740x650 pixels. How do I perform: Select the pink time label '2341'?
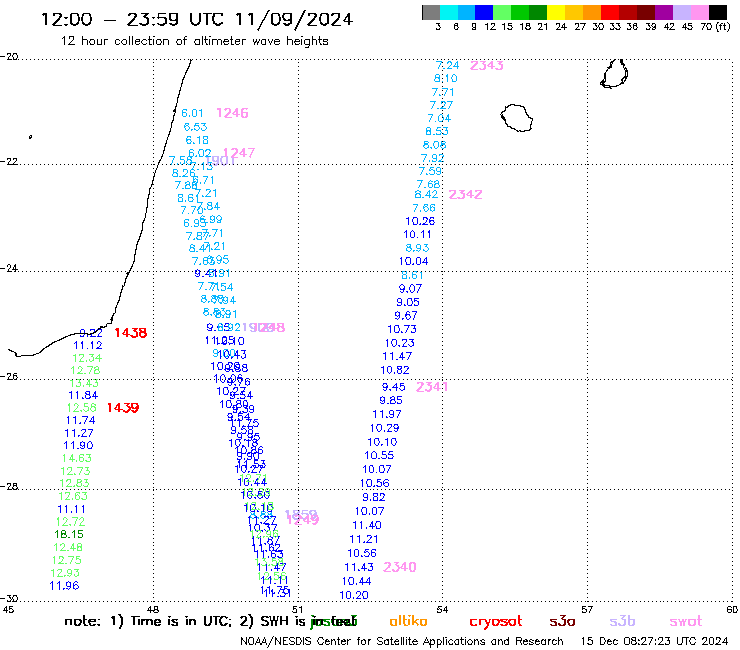point(432,387)
